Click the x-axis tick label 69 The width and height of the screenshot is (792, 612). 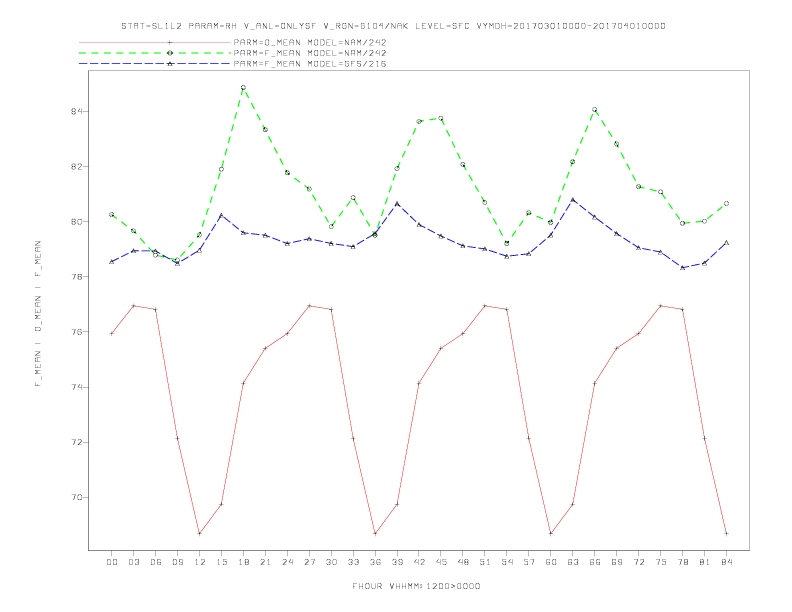point(617,562)
